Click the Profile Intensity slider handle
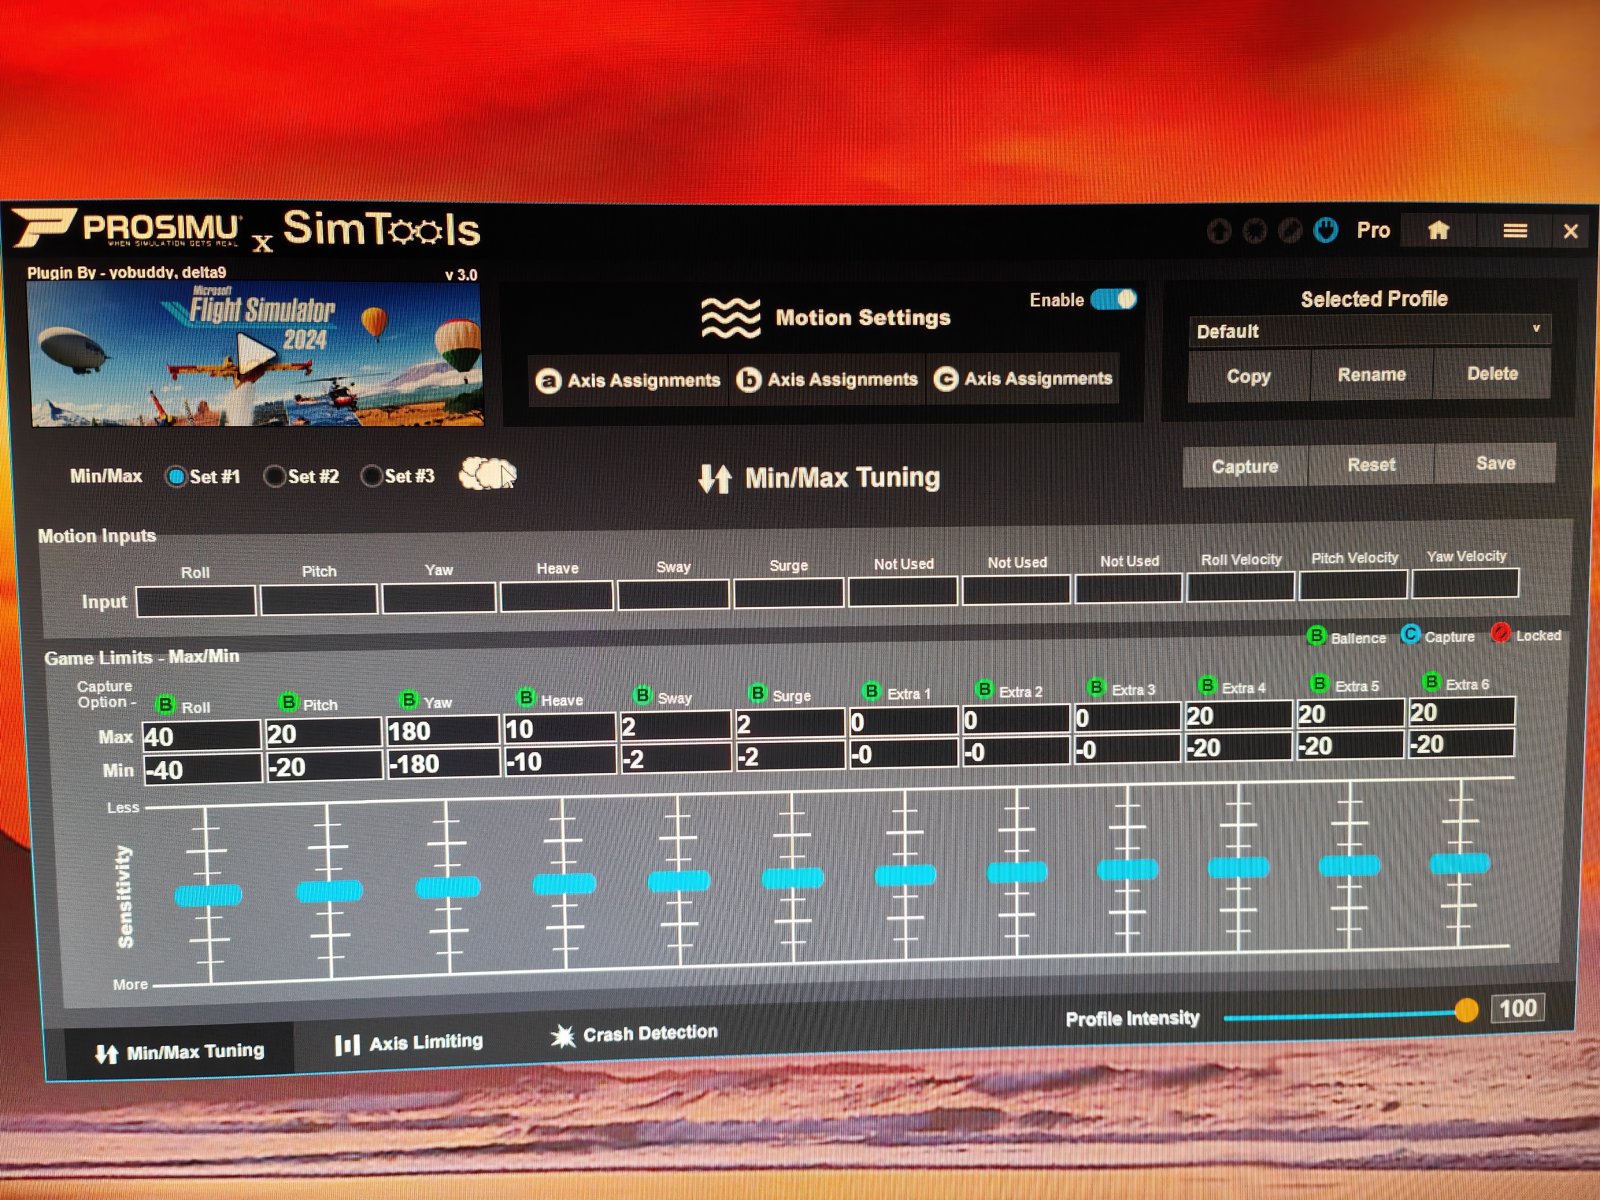 pos(1466,1010)
